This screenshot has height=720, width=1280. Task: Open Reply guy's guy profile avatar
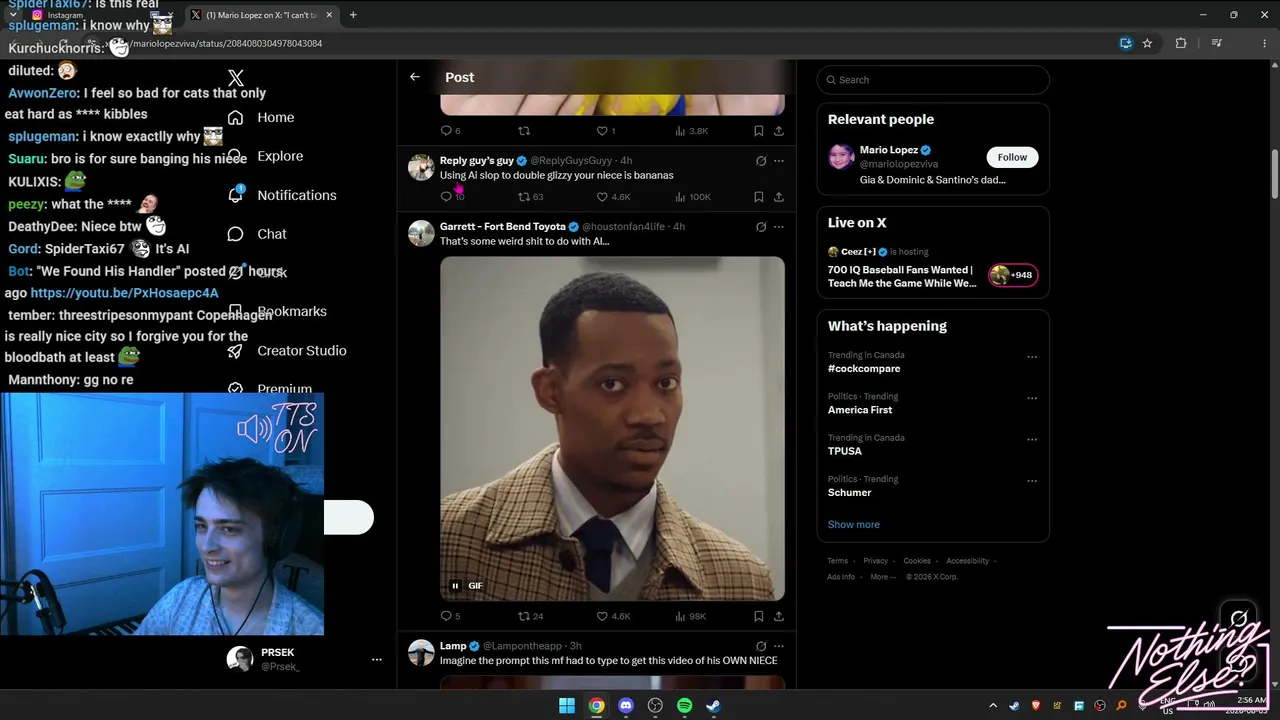coord(421,167)
